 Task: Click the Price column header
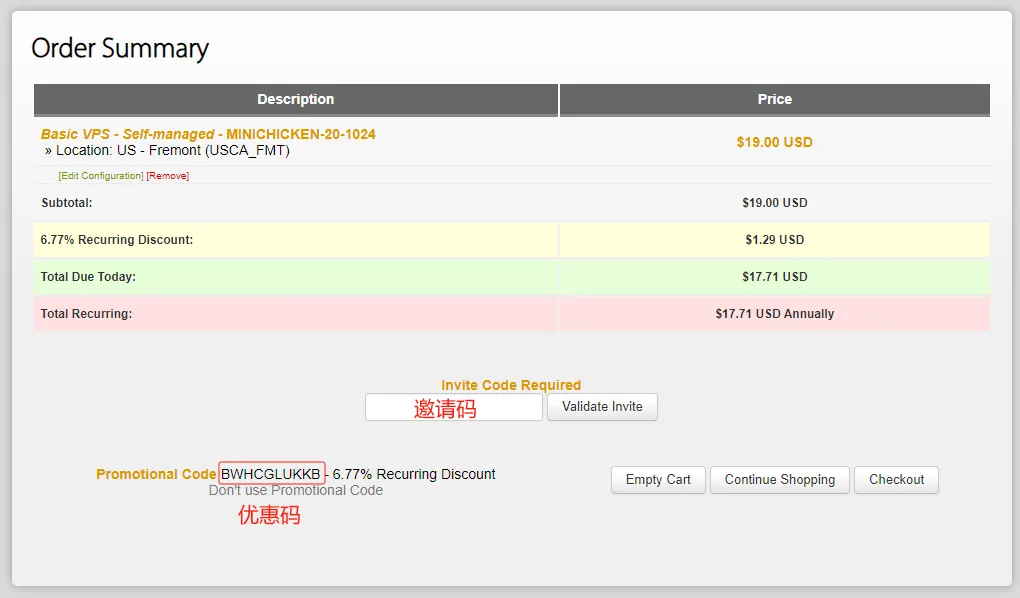coord(774,100)
